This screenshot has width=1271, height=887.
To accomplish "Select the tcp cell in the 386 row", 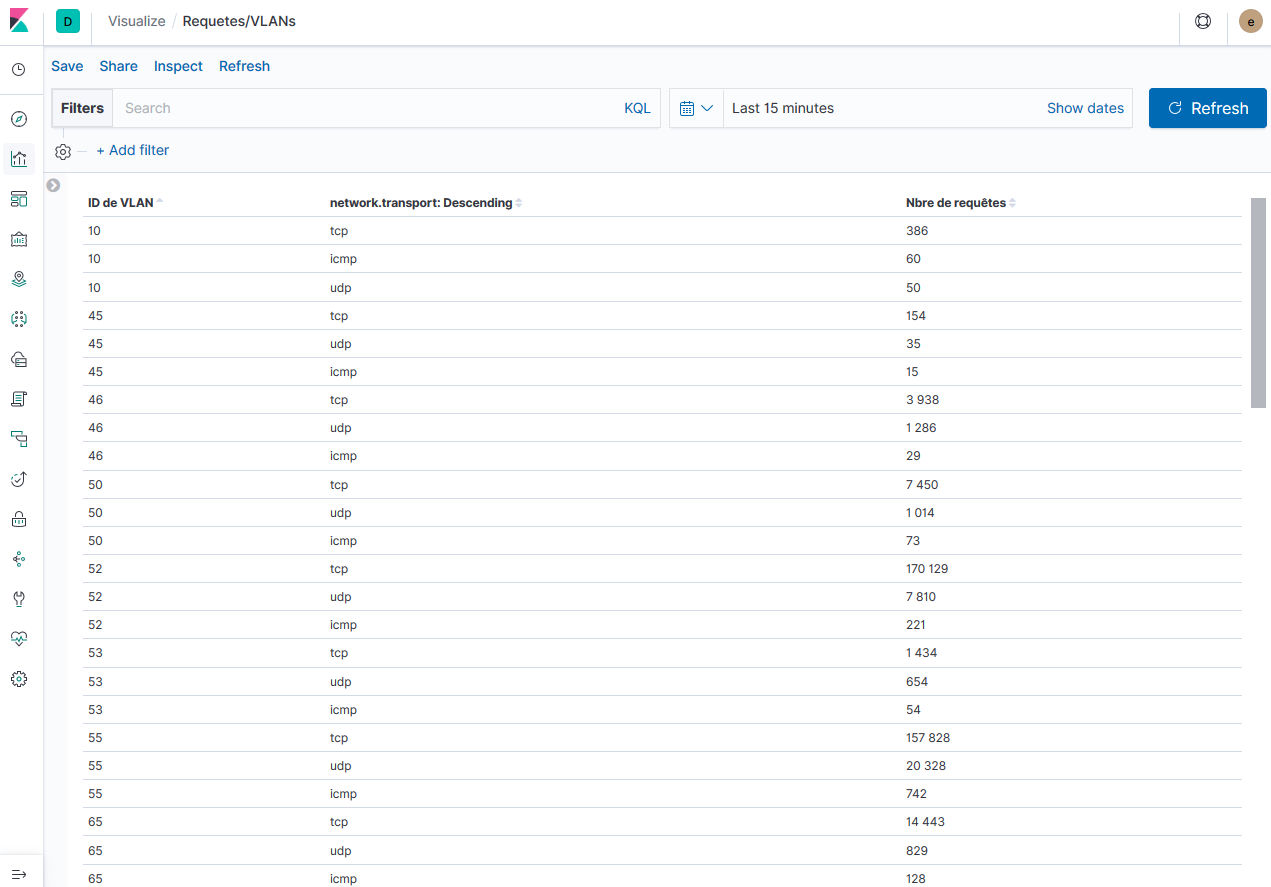I will 339,230.
